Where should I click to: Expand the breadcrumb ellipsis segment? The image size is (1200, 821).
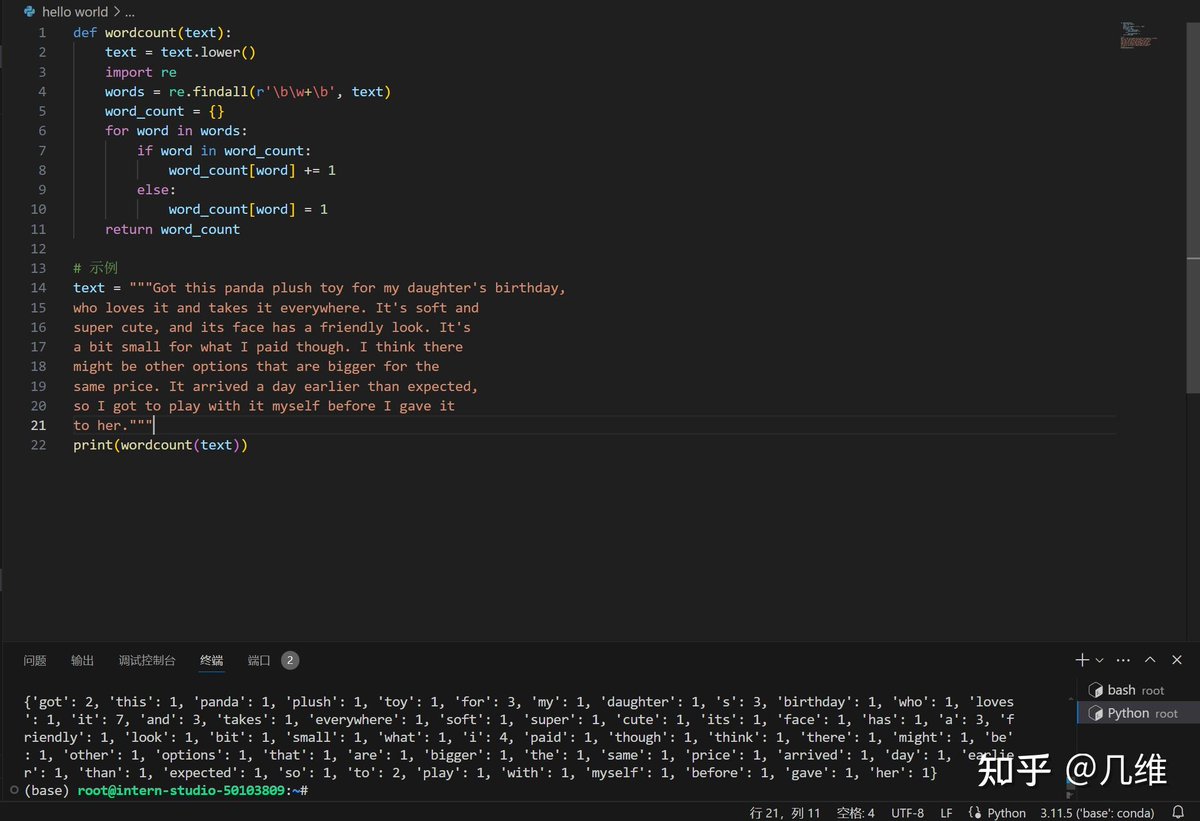click(130, 12)
